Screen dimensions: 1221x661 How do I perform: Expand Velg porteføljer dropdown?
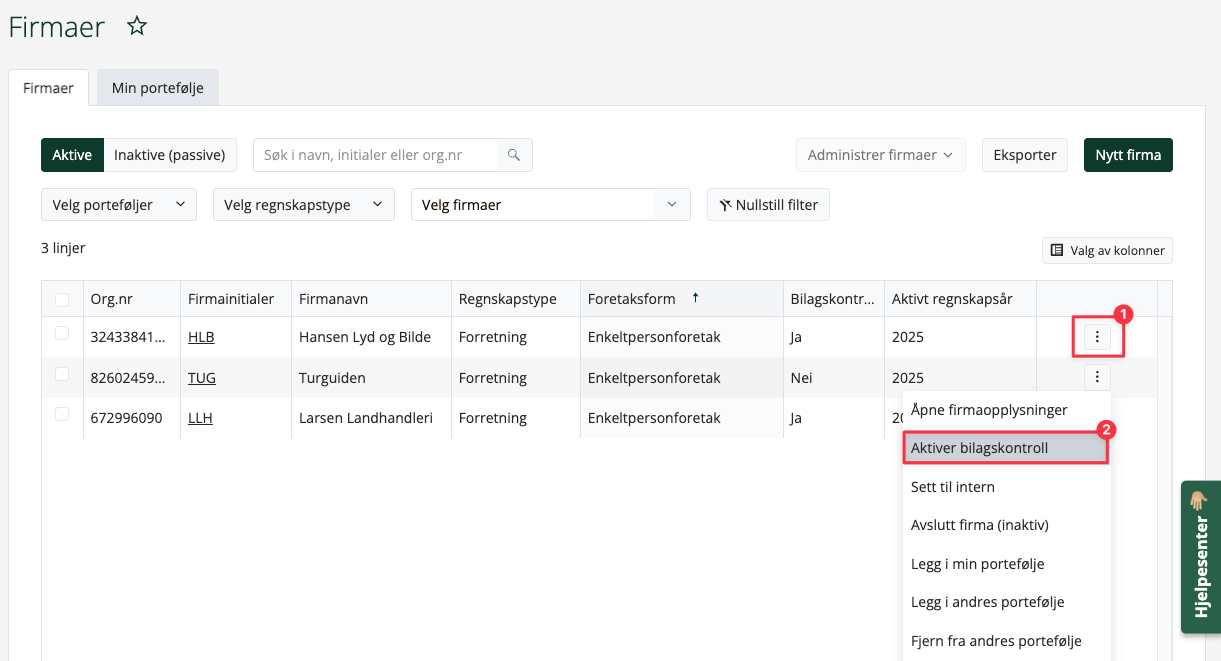click(119, 204)
